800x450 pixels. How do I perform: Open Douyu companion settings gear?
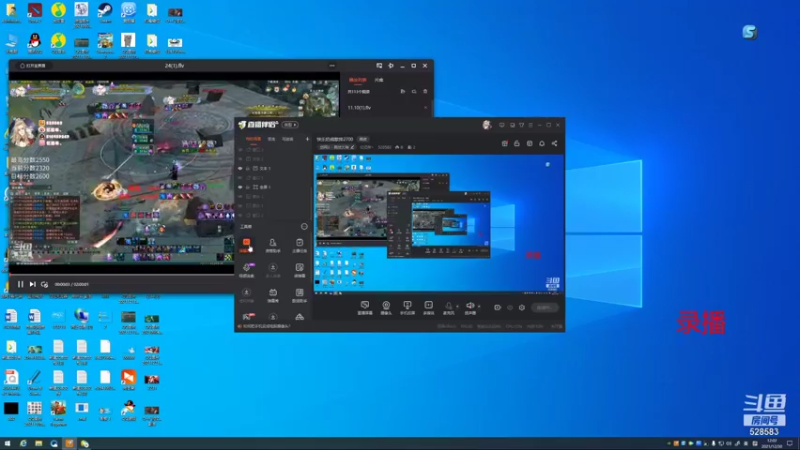521,308
